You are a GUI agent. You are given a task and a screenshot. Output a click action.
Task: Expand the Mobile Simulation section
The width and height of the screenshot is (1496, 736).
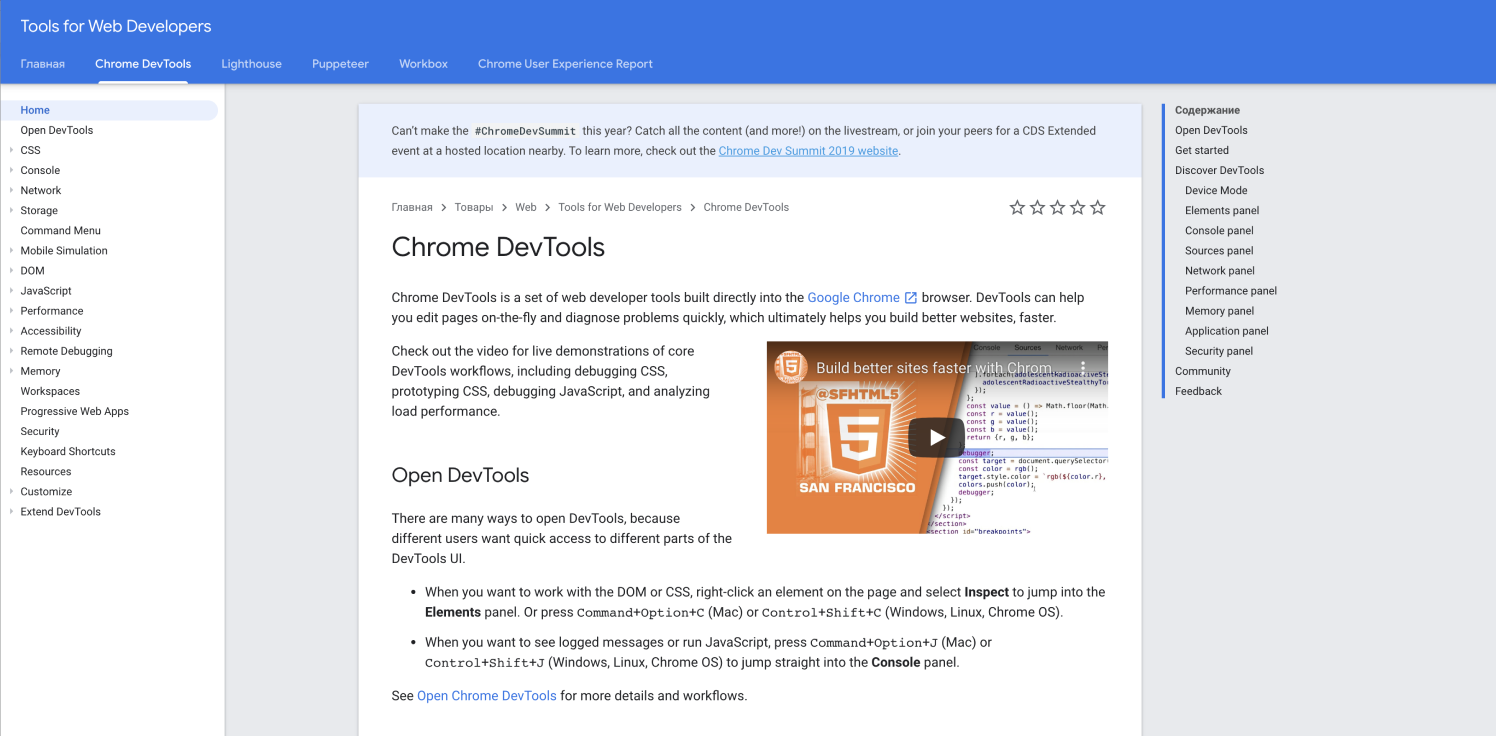(11, 250)
